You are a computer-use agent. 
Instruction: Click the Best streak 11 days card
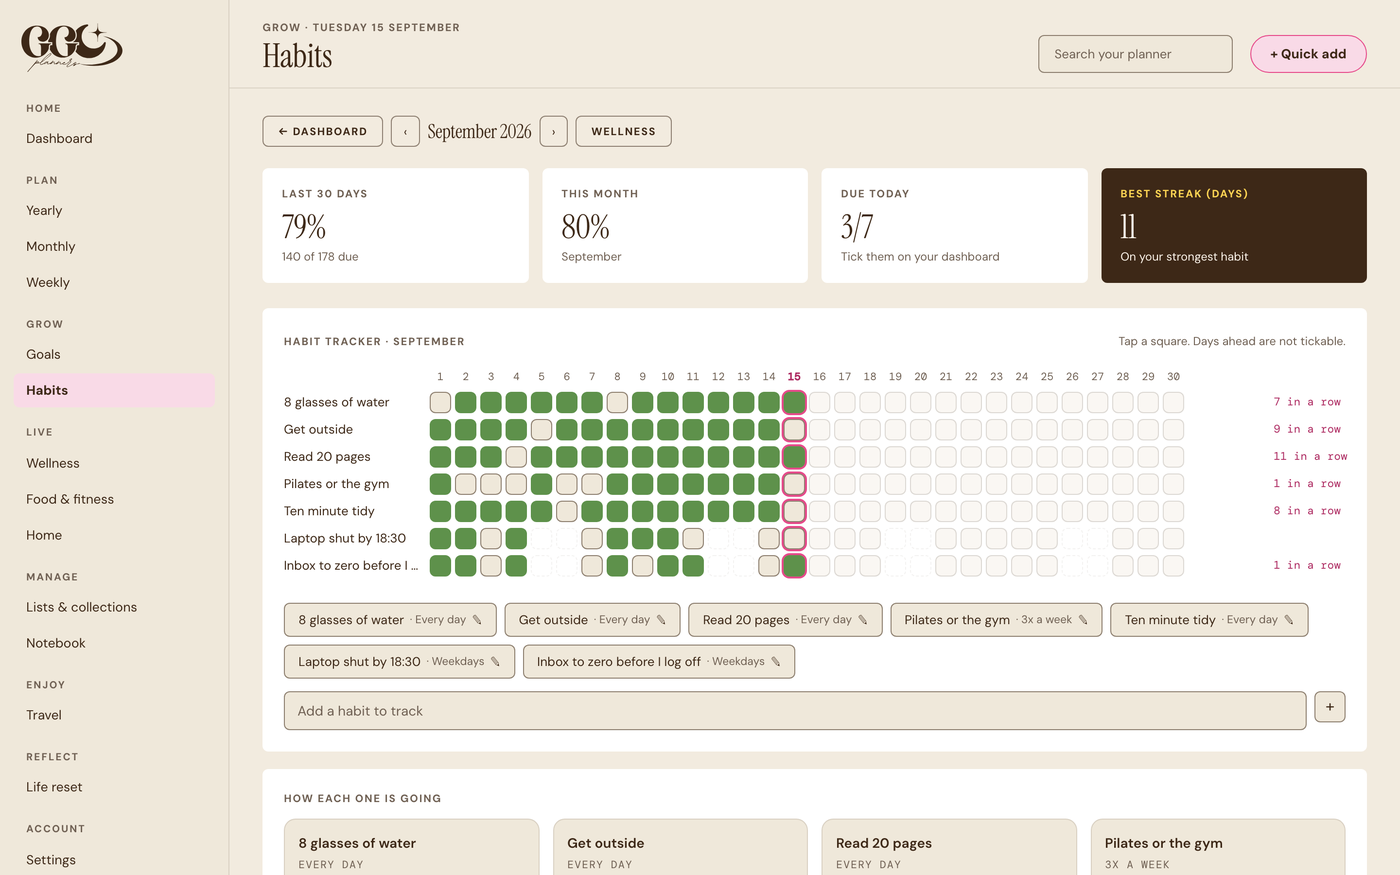click(1234, 226)
